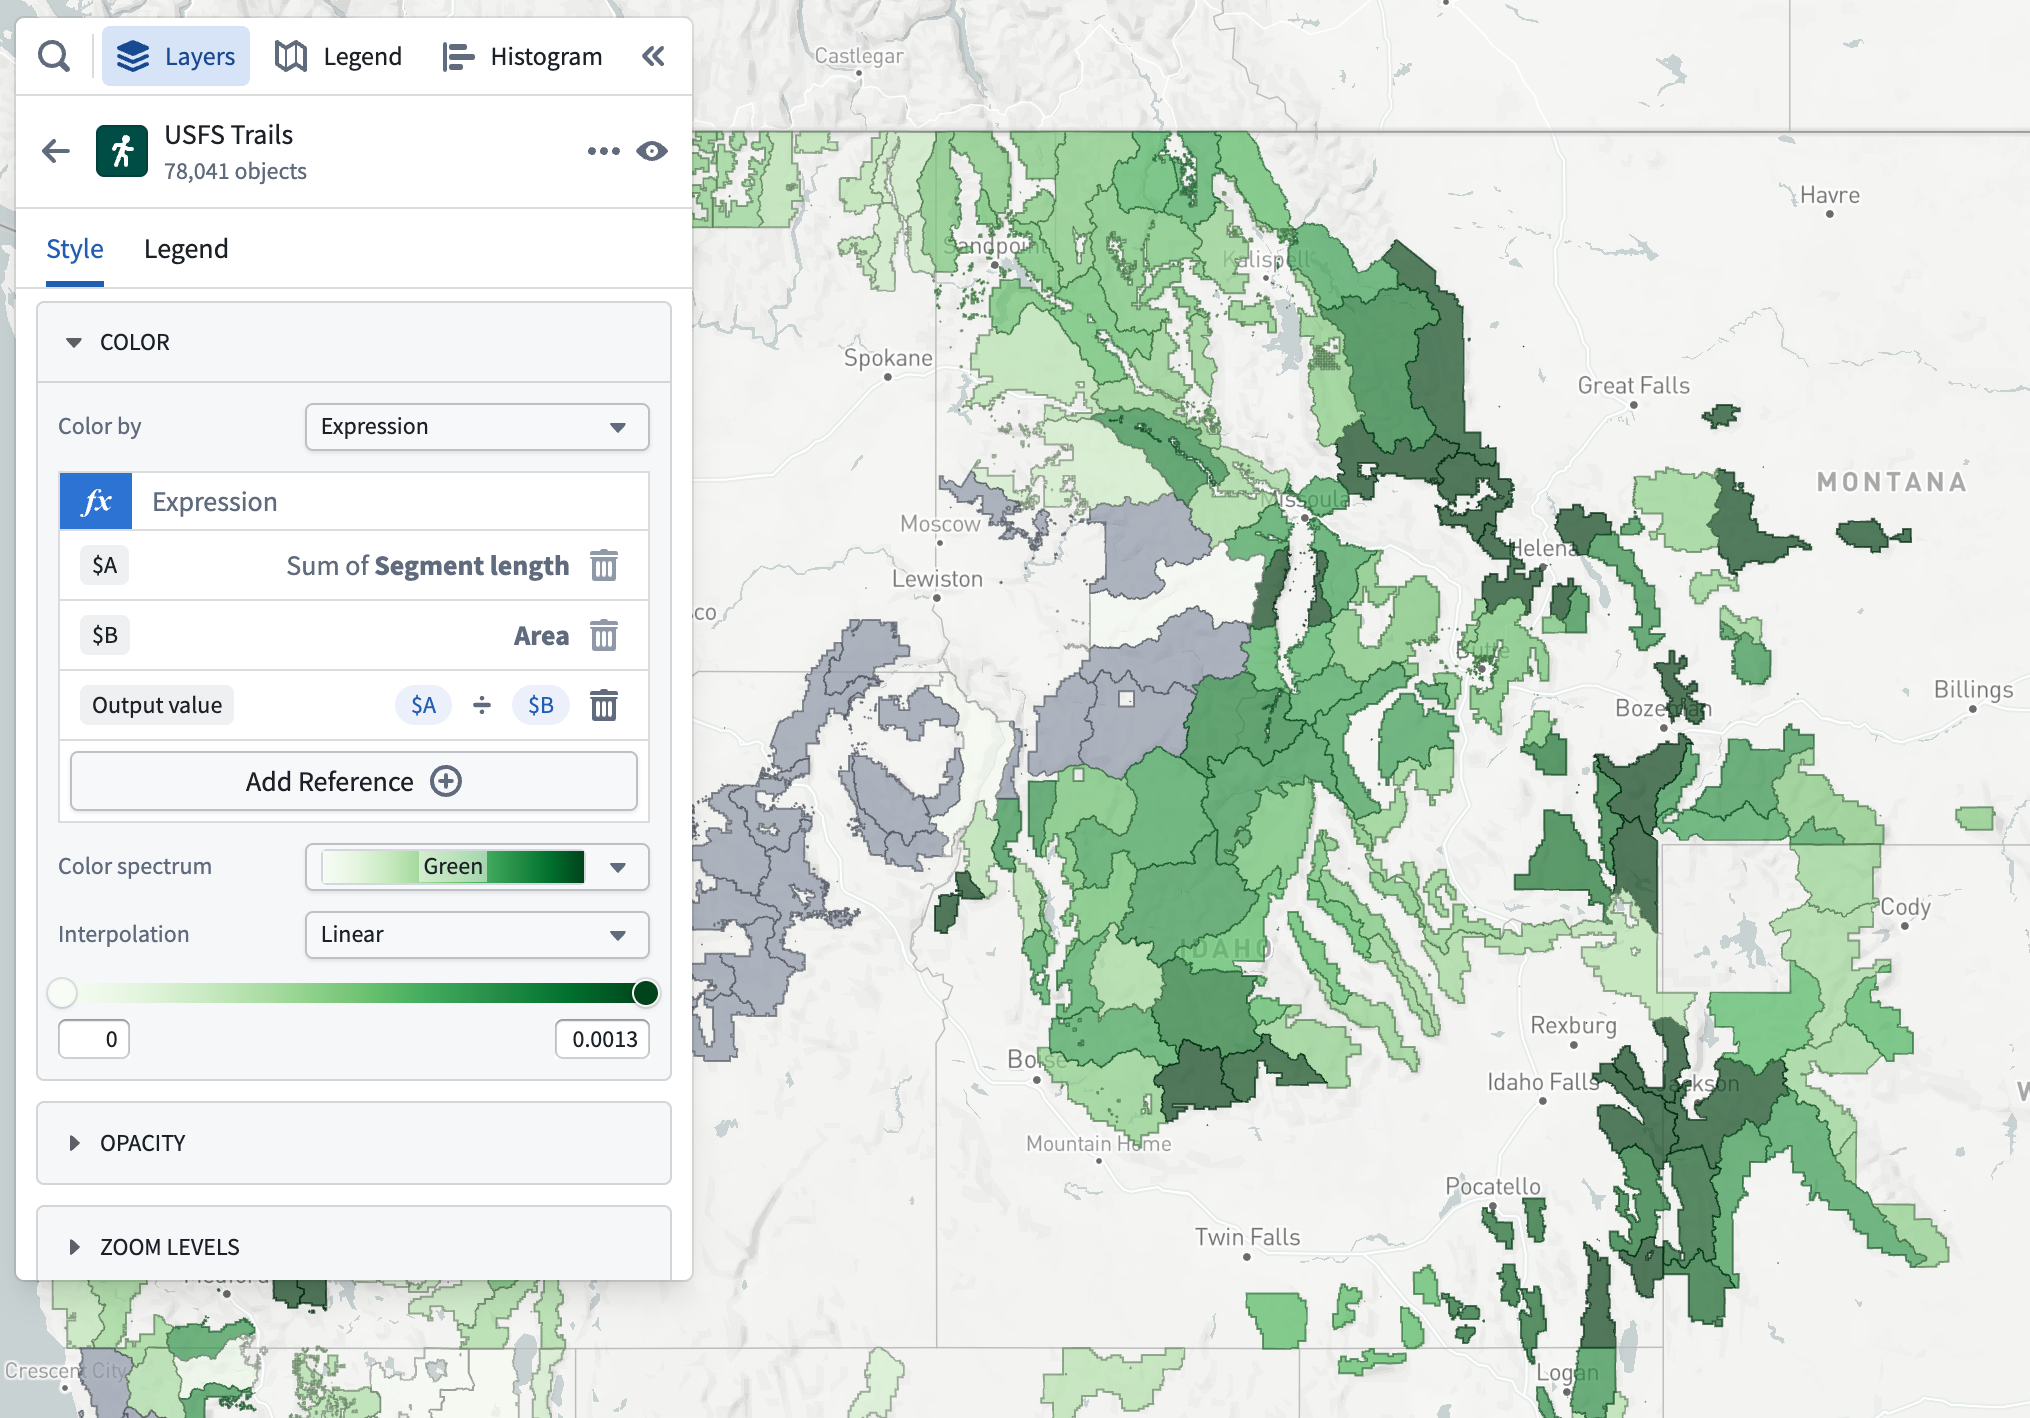Click the $A variable label chip
The height and width of the screenshot is (1418, 2030).
coord(105,566)
